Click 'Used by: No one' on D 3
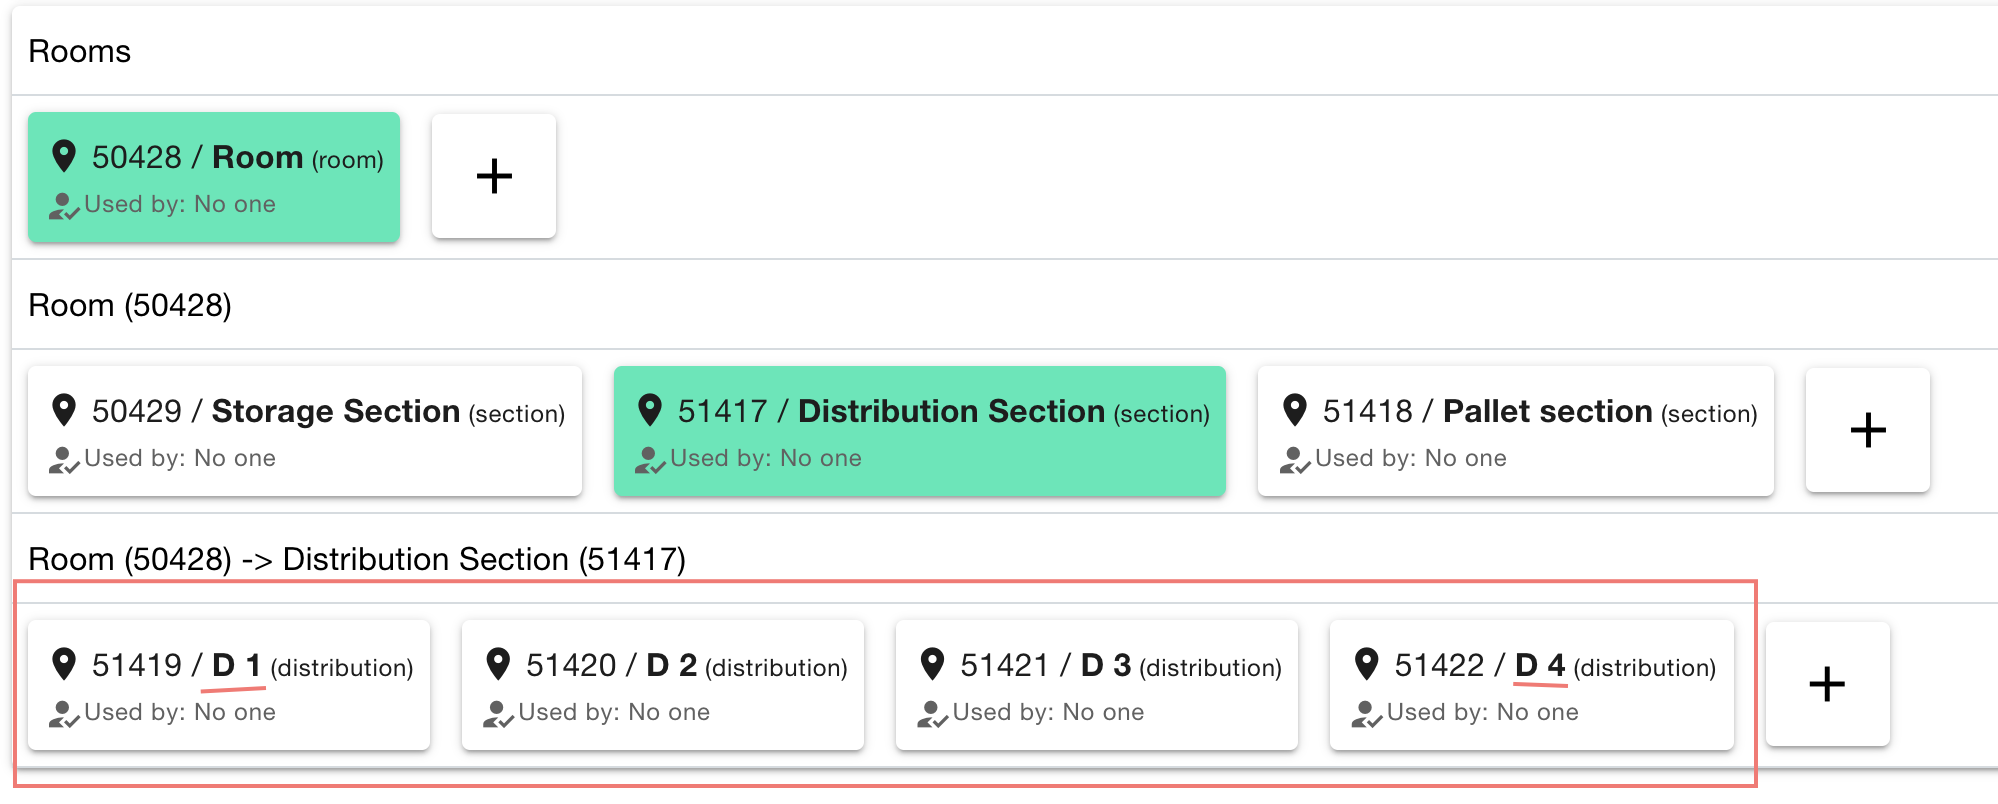Image resolution: width=1998 pixels, height=804 pixels. point(1048,712)
